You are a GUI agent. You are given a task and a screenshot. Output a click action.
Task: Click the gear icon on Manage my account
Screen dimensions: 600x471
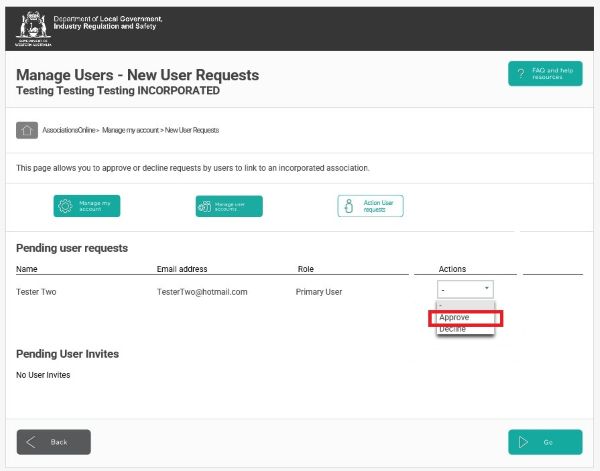click(65, 206)
